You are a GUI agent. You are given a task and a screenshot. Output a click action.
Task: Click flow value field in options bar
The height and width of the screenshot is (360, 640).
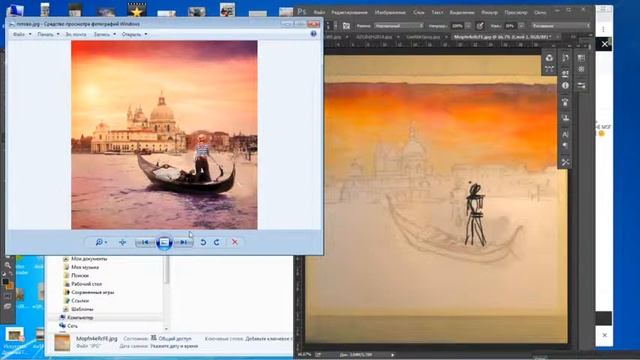click(509, 26)
